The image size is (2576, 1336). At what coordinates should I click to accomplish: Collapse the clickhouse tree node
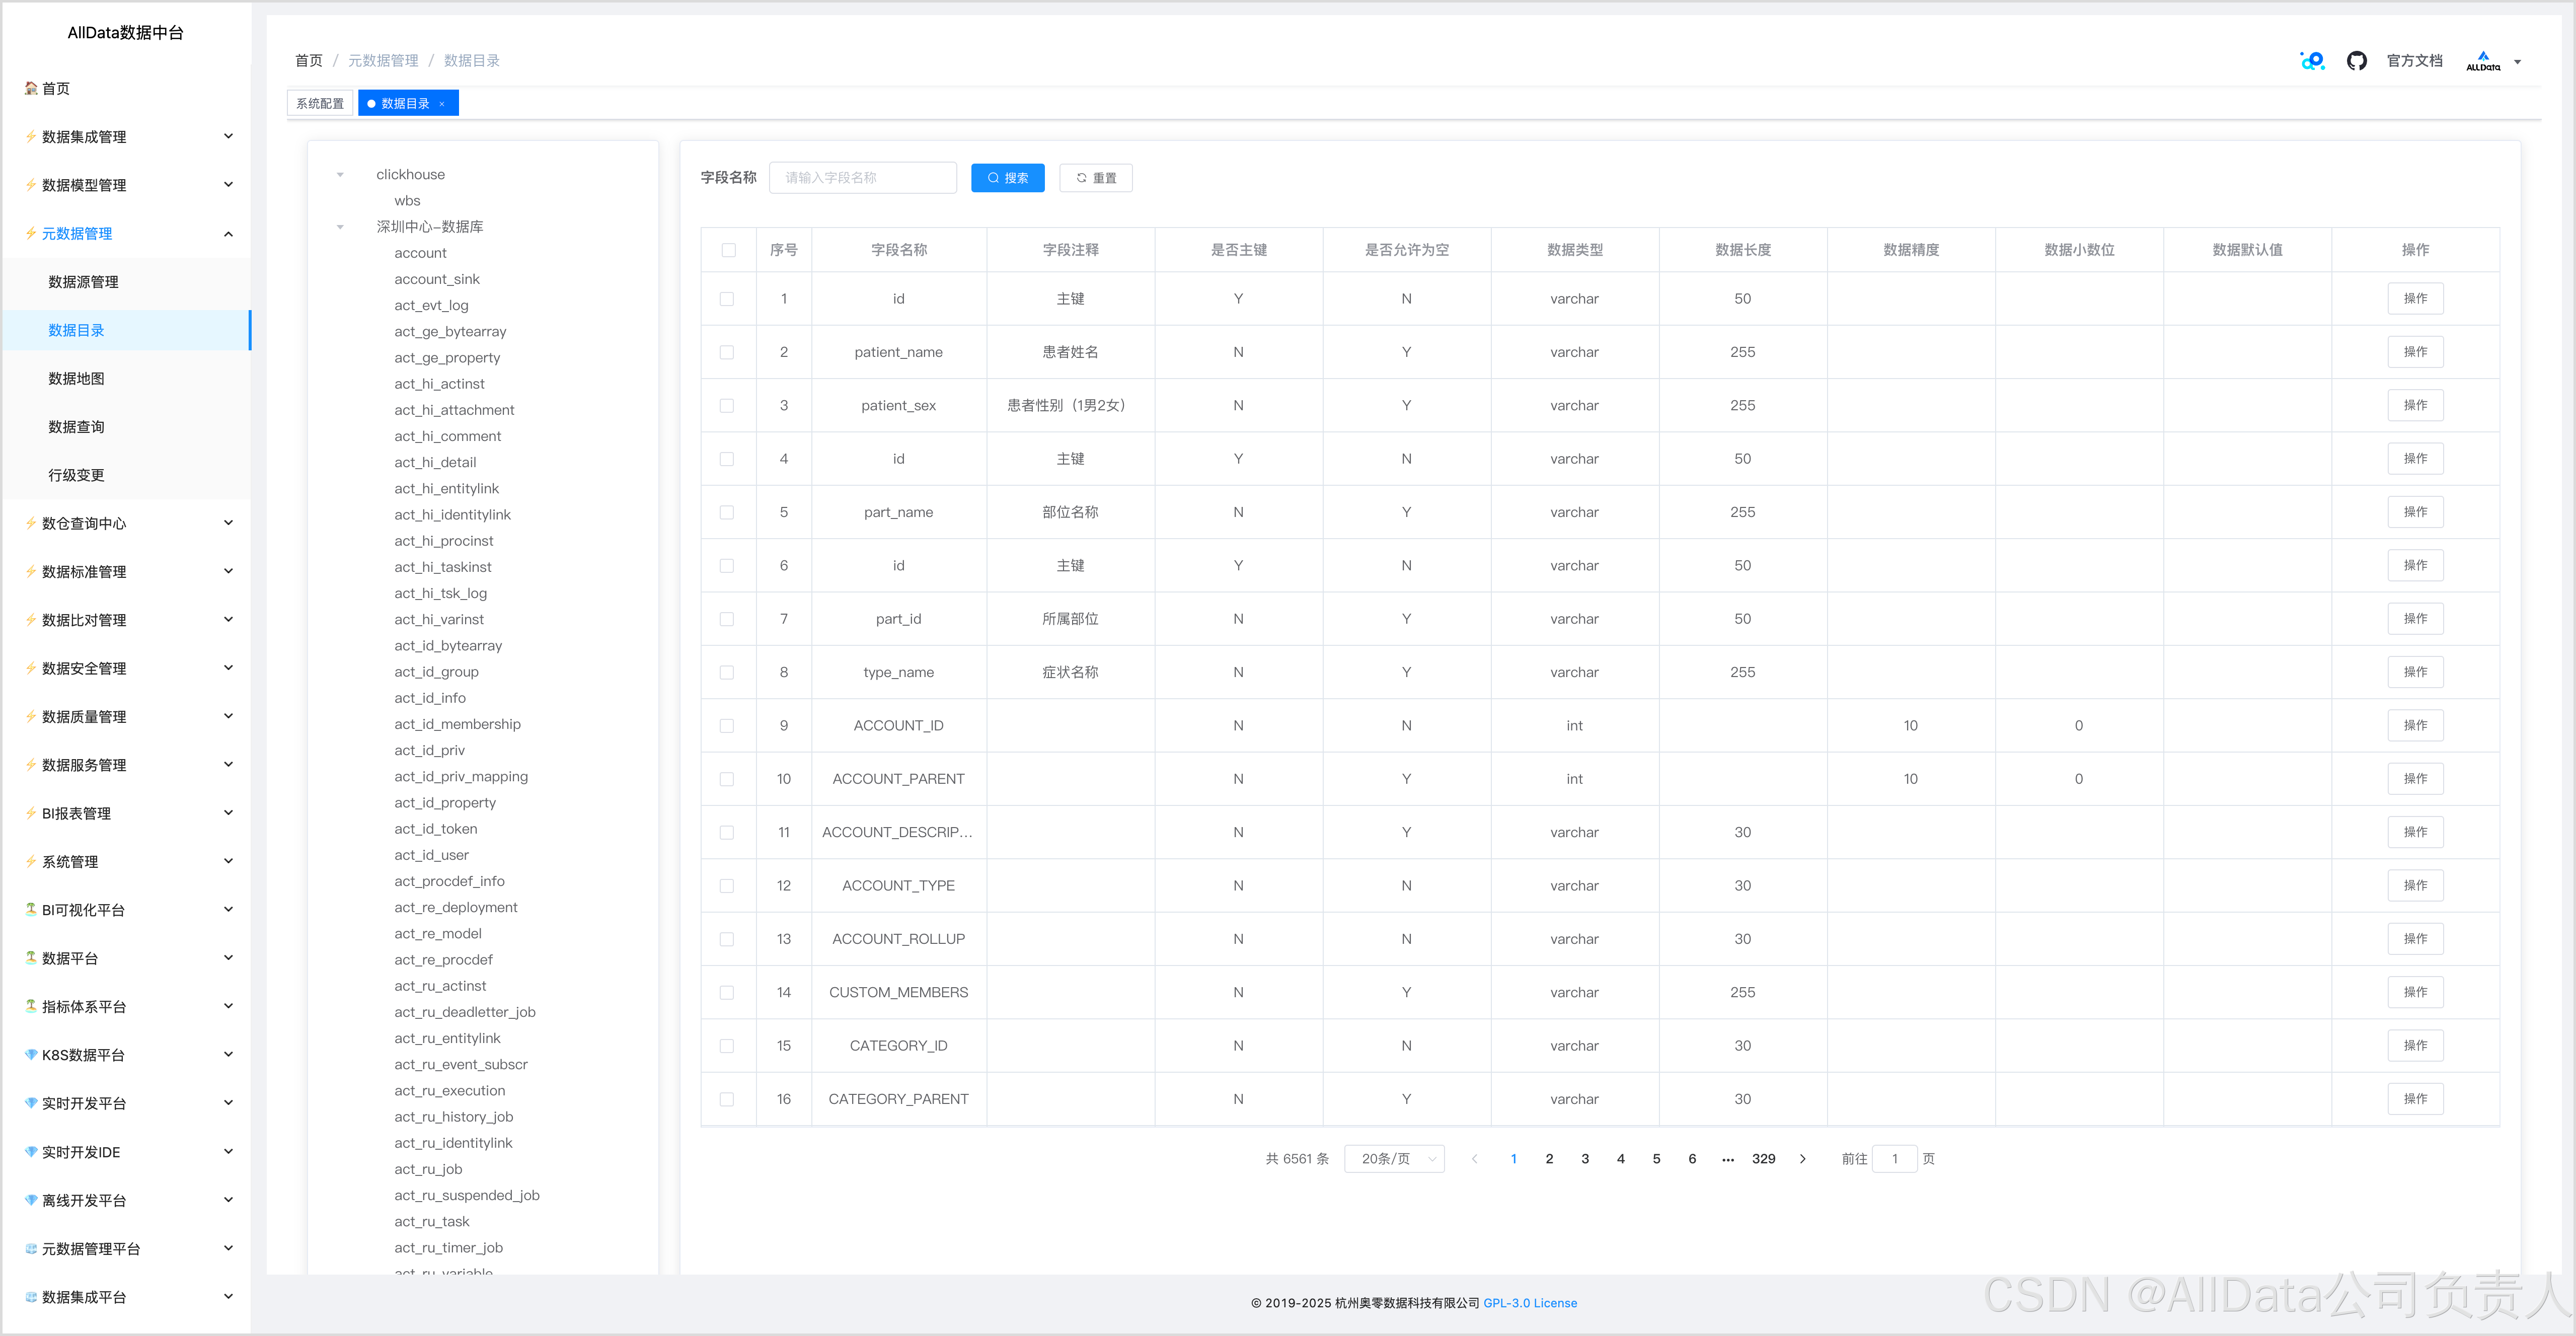[x=340, y=175]
